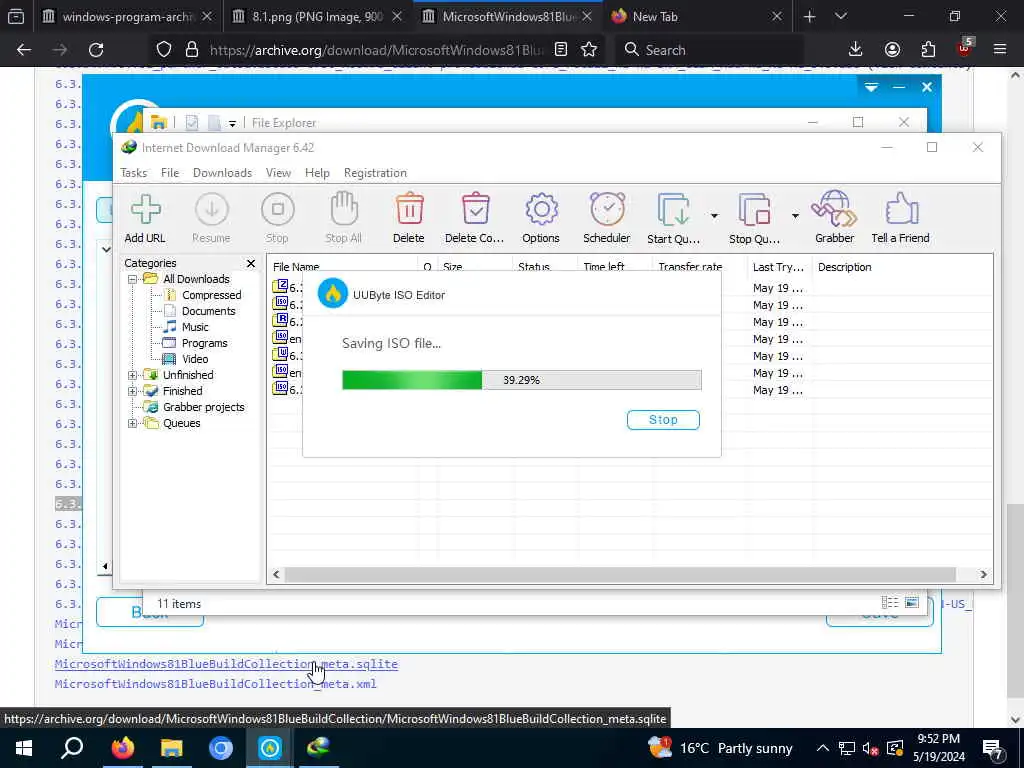
Task: Open Firefox account icon
Action: [892, 50]
